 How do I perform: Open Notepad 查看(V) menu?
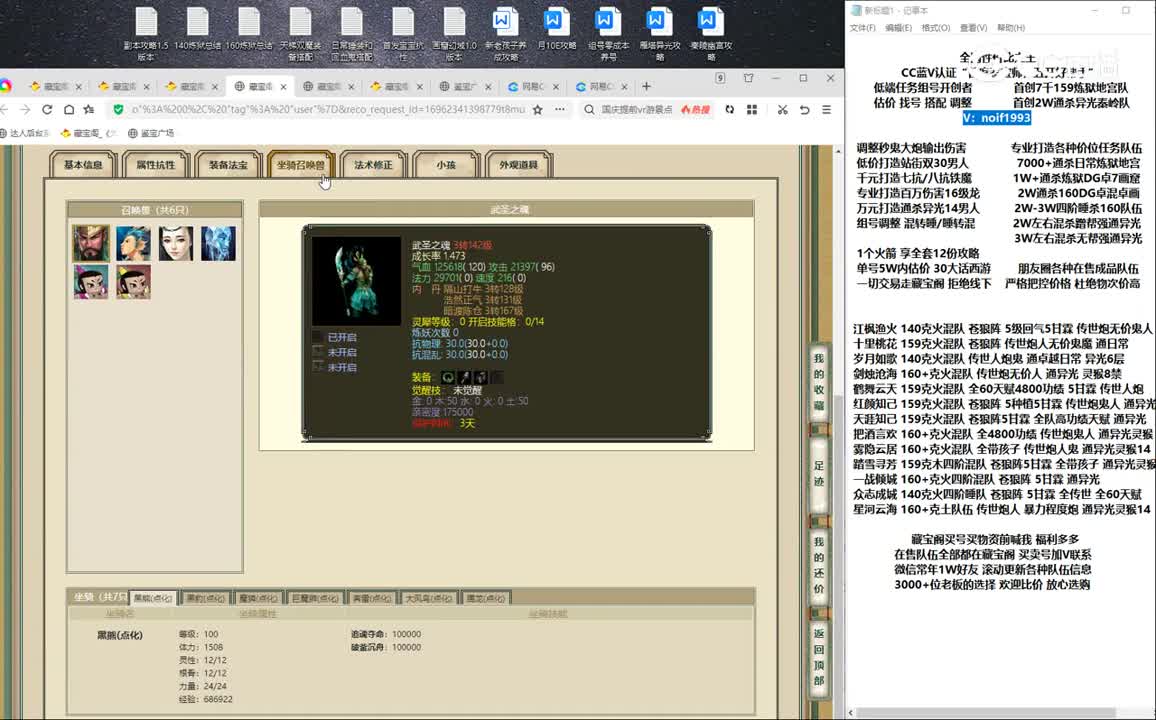click(x=973, y=28)
